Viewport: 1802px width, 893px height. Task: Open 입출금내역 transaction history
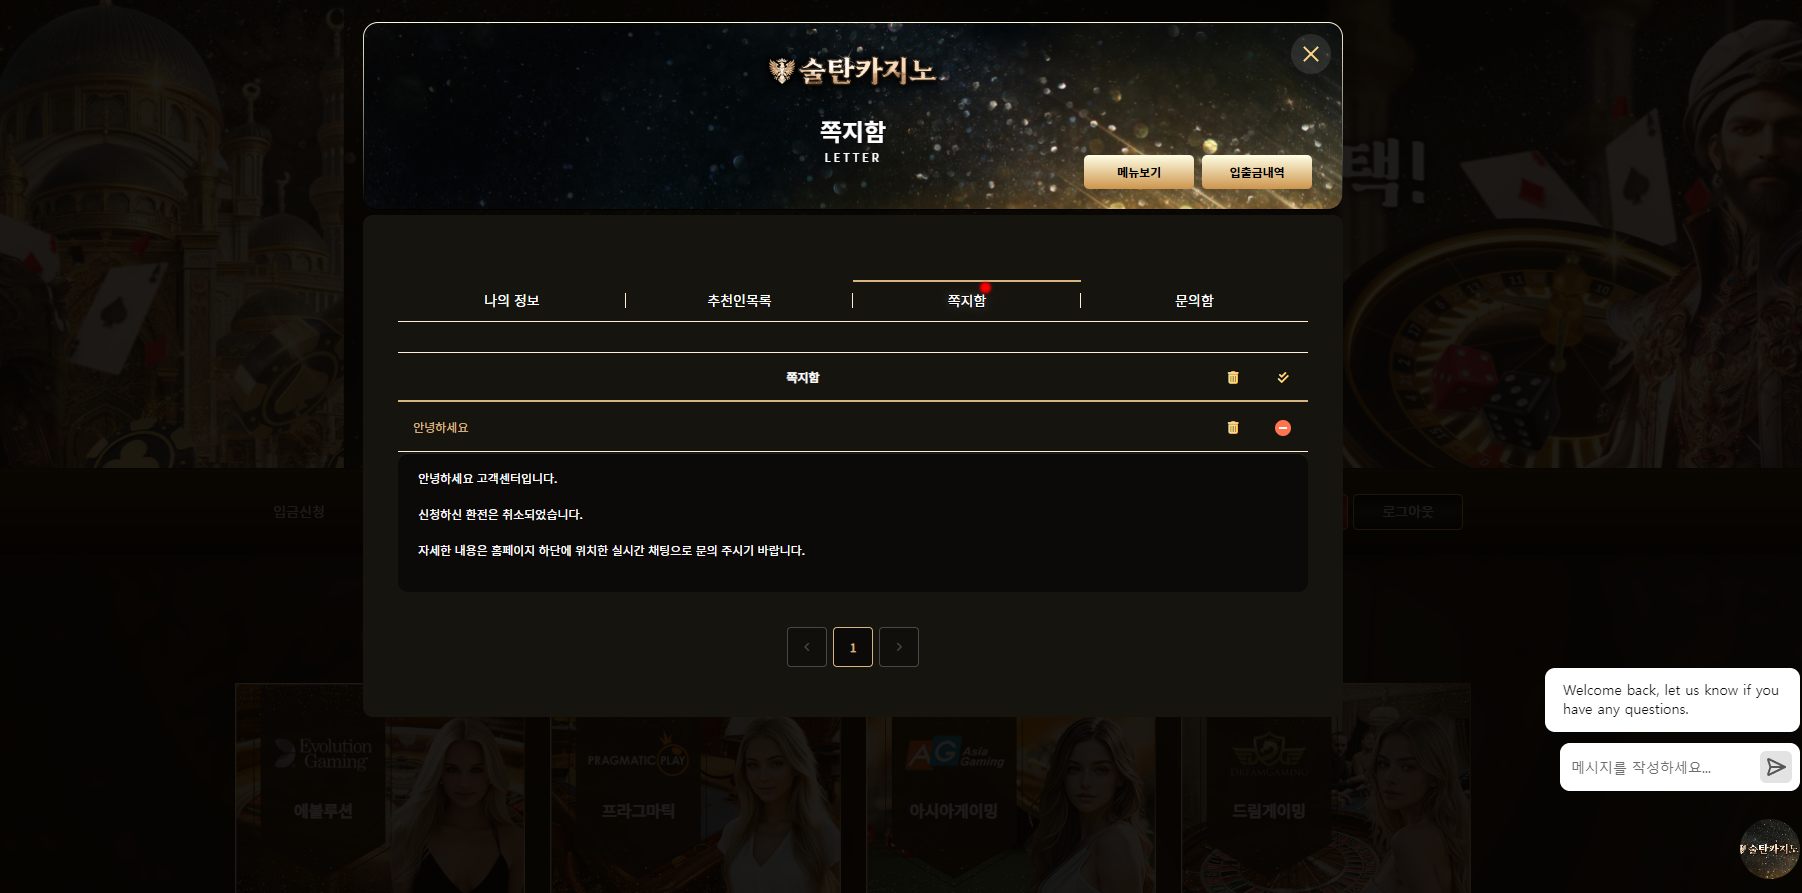tap(1256, 172)
